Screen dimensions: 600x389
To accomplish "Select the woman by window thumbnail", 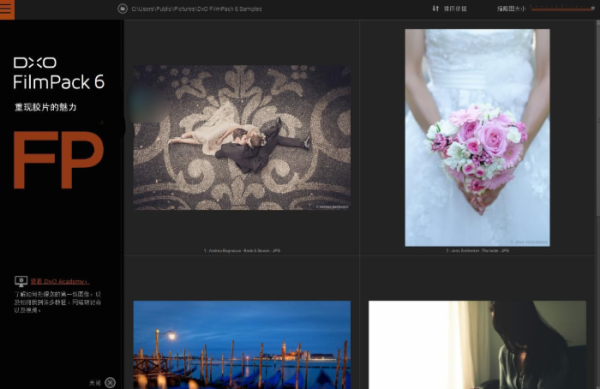I will [x=477, y=345].
